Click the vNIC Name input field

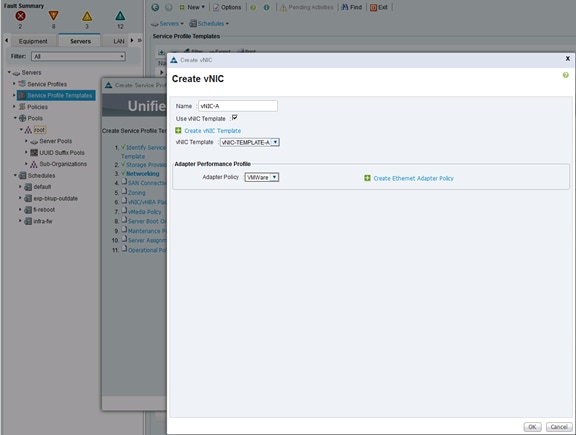coord(238,106)
